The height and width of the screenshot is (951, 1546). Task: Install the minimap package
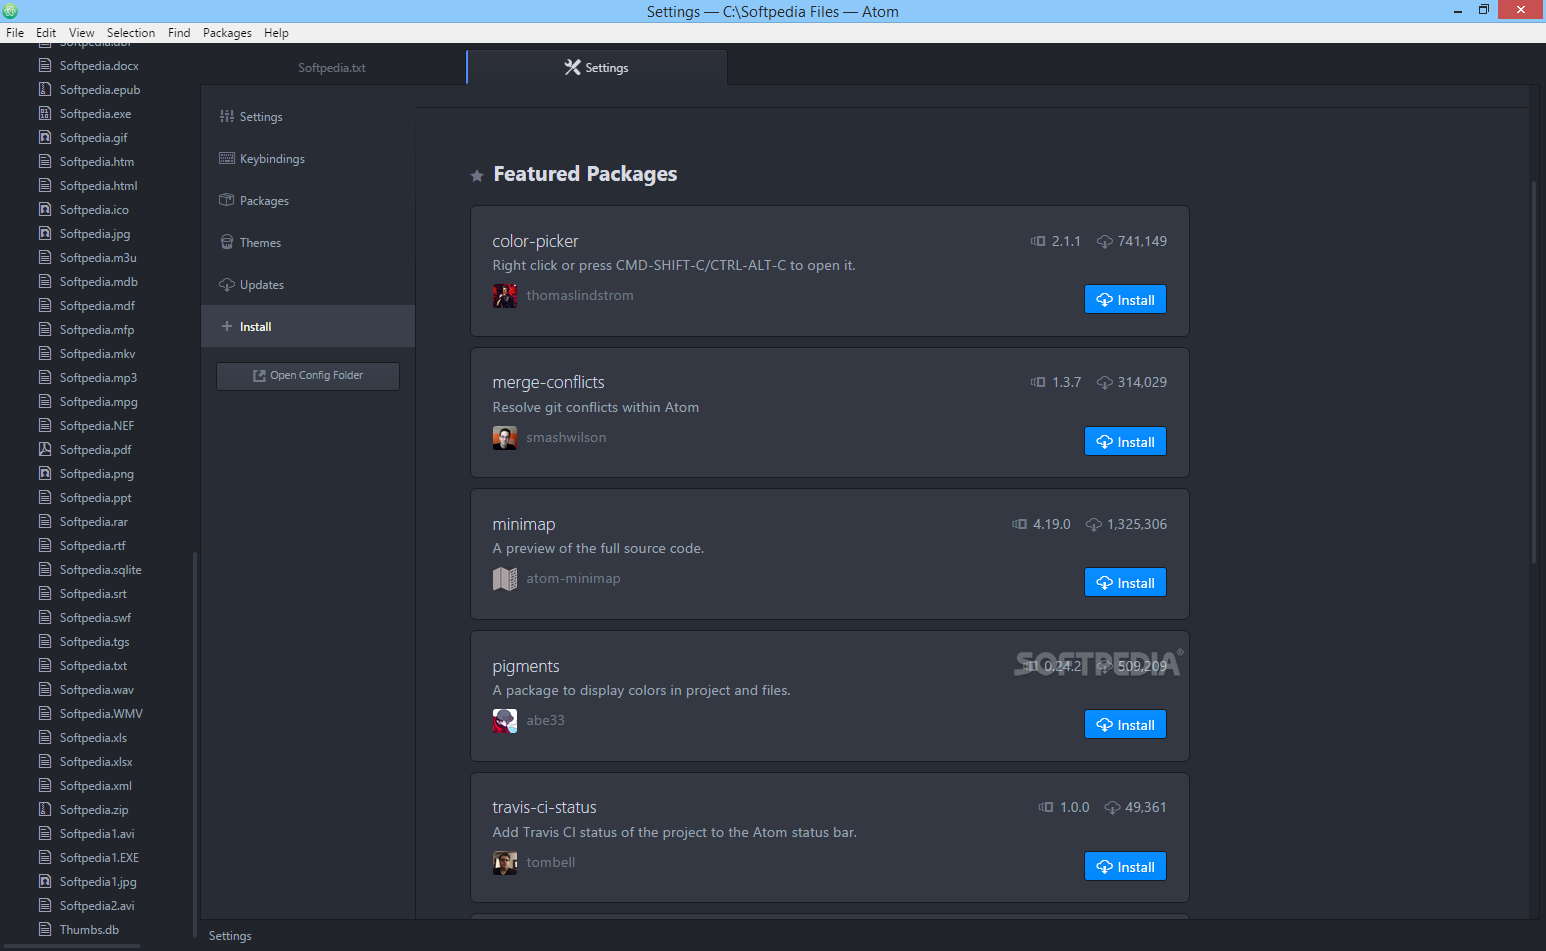tap(1125, 583)
